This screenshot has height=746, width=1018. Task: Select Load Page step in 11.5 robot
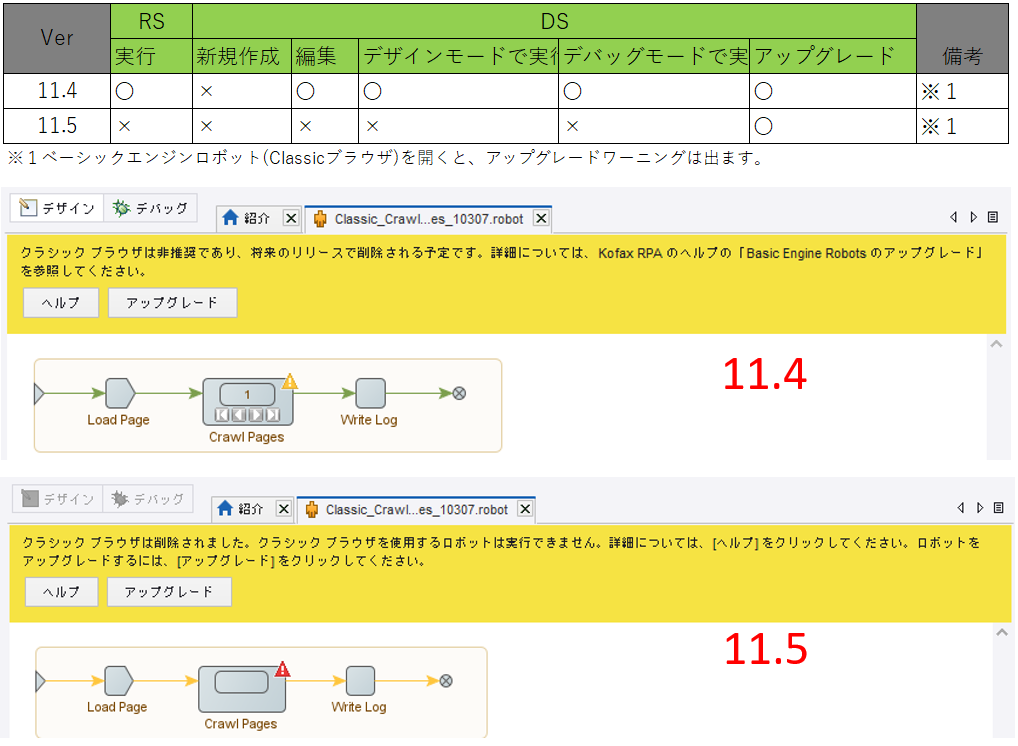[119, 680]
